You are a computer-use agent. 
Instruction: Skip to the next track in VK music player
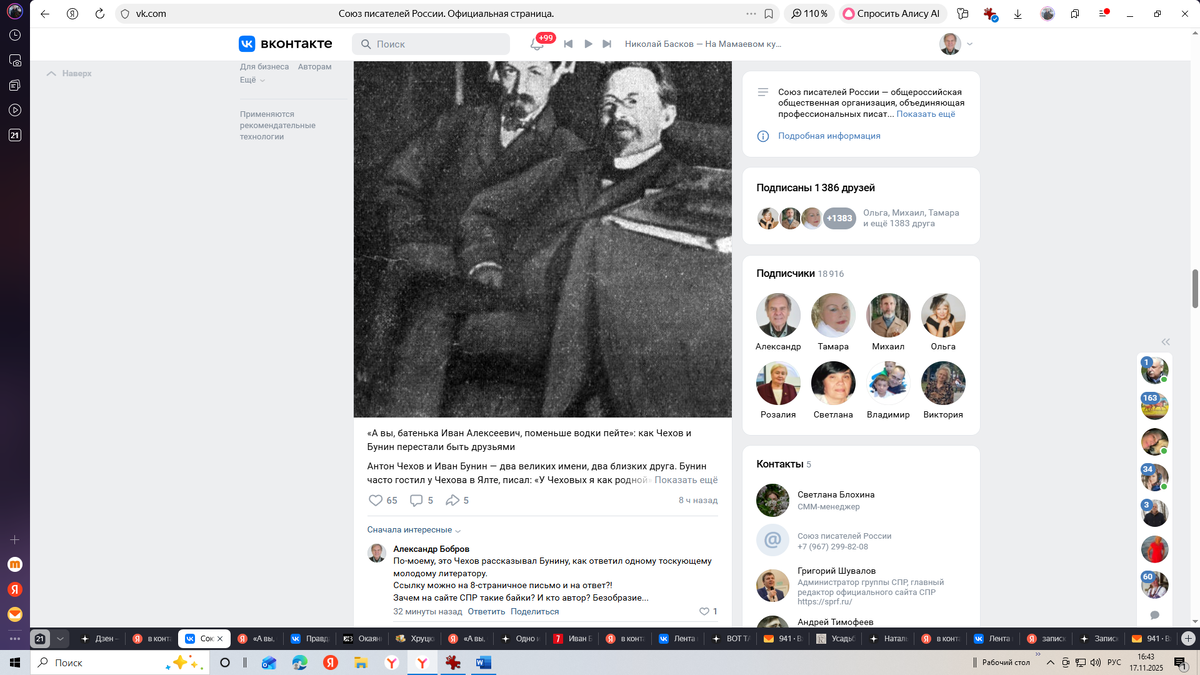point(608,44)
